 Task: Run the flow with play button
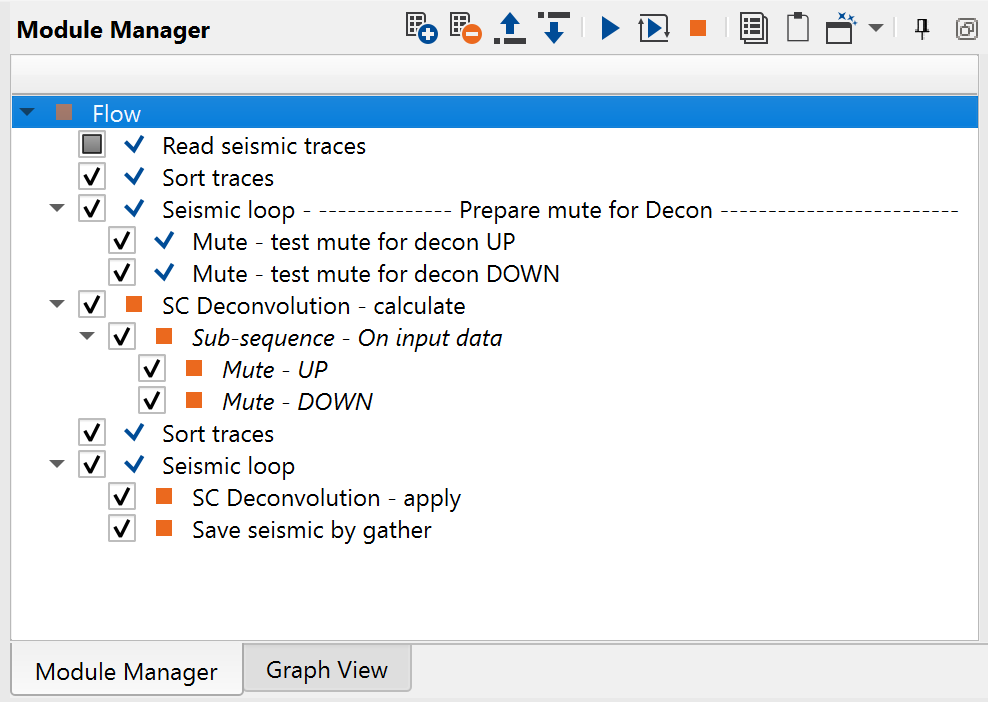pos(610,28)
